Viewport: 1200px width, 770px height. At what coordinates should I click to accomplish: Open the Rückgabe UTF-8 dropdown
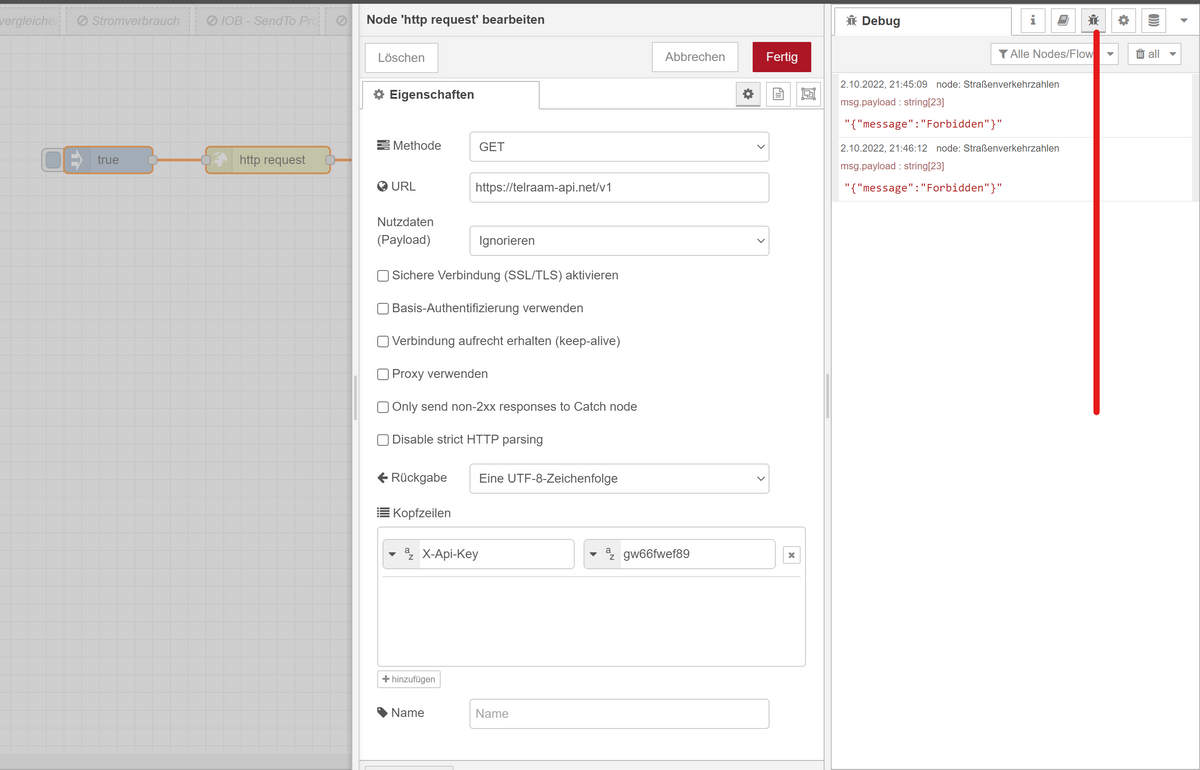pos(618,479)
